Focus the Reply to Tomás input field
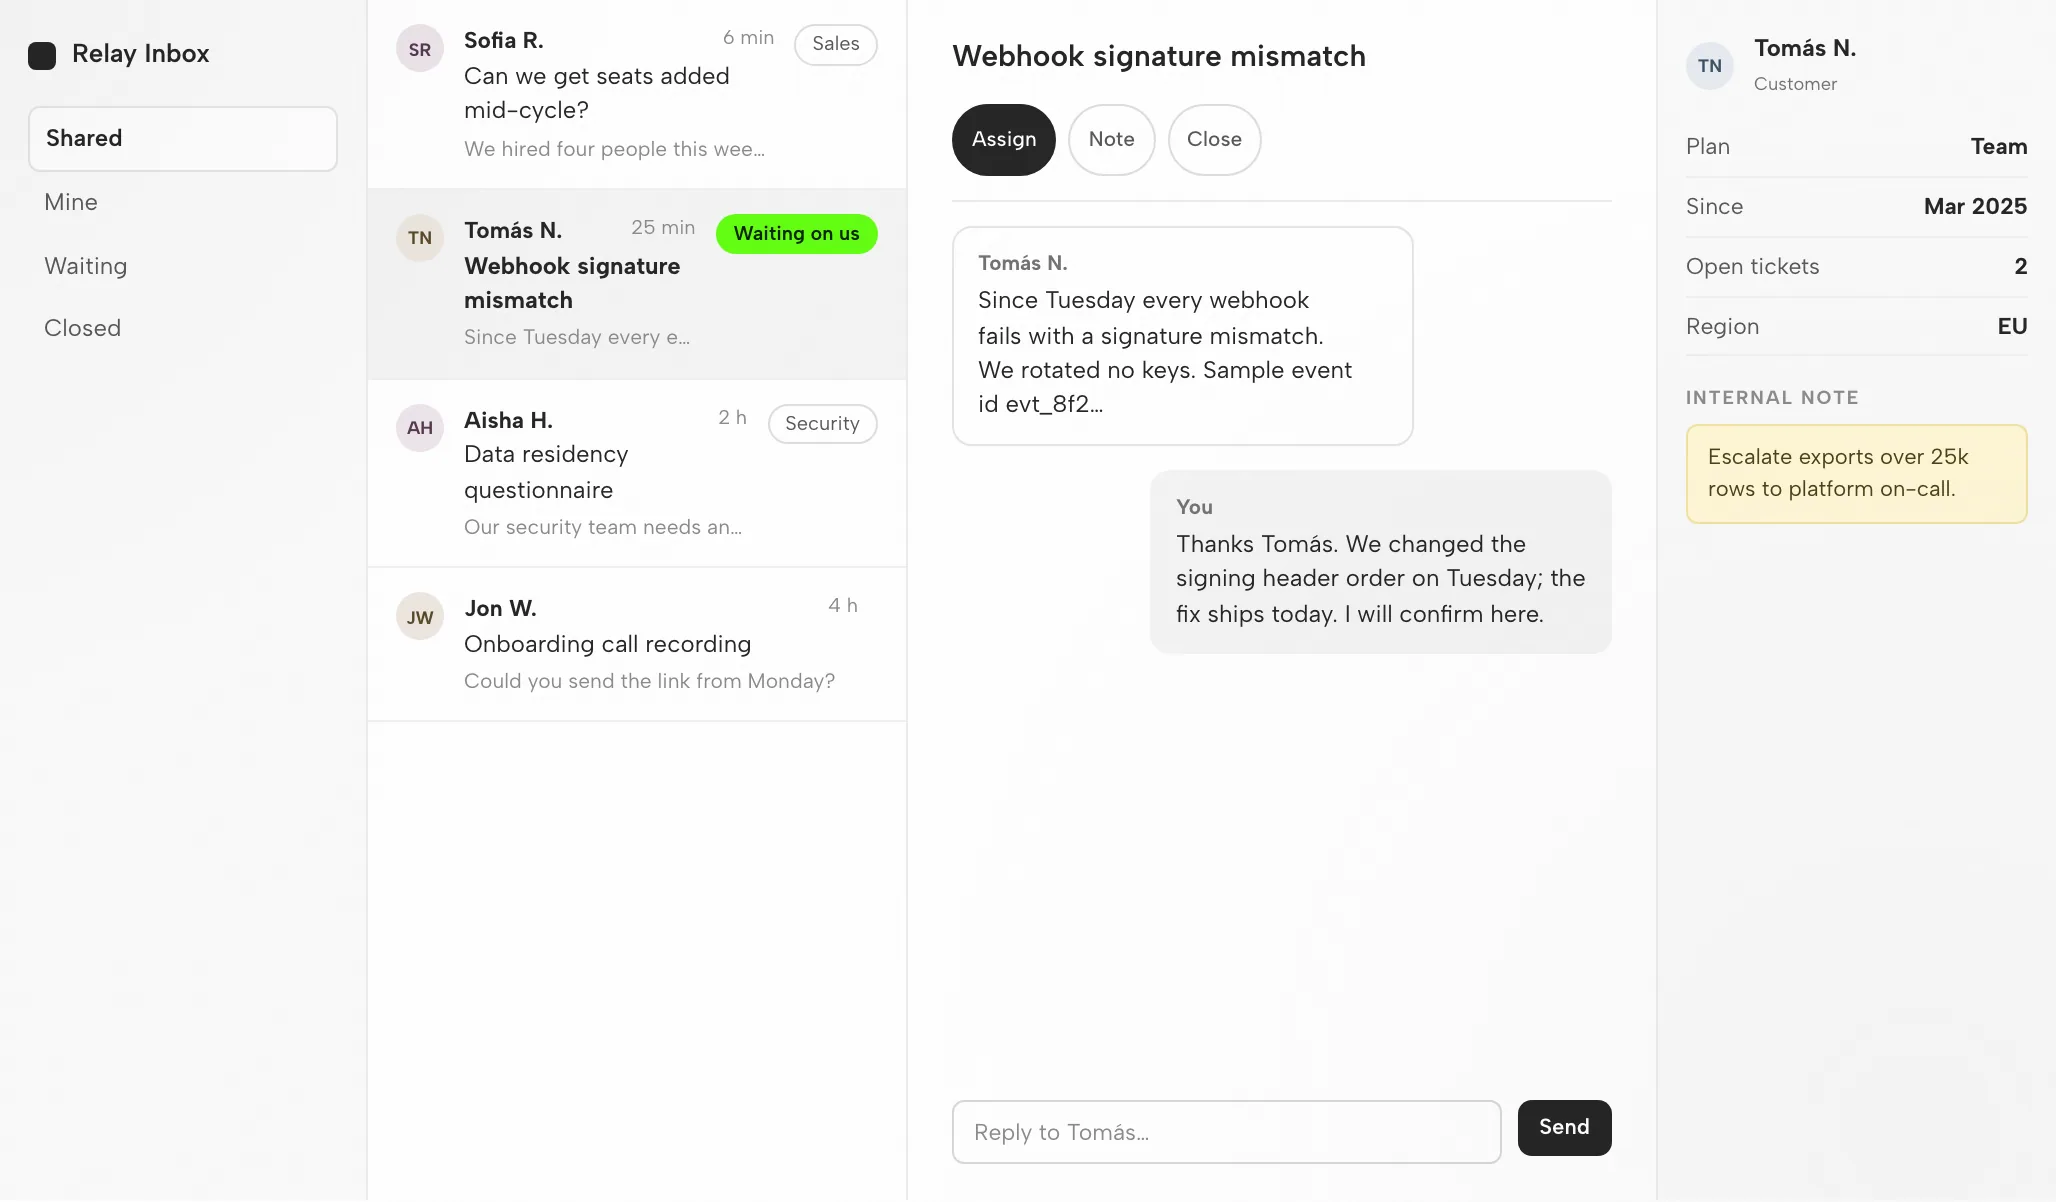 (x=1227, y=1132)
